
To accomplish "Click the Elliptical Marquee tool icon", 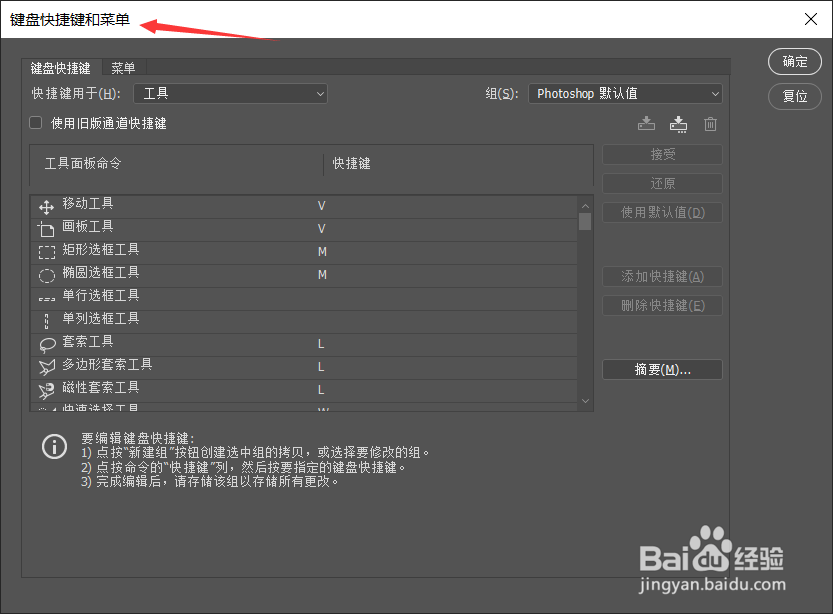I will tap(47, 275).
